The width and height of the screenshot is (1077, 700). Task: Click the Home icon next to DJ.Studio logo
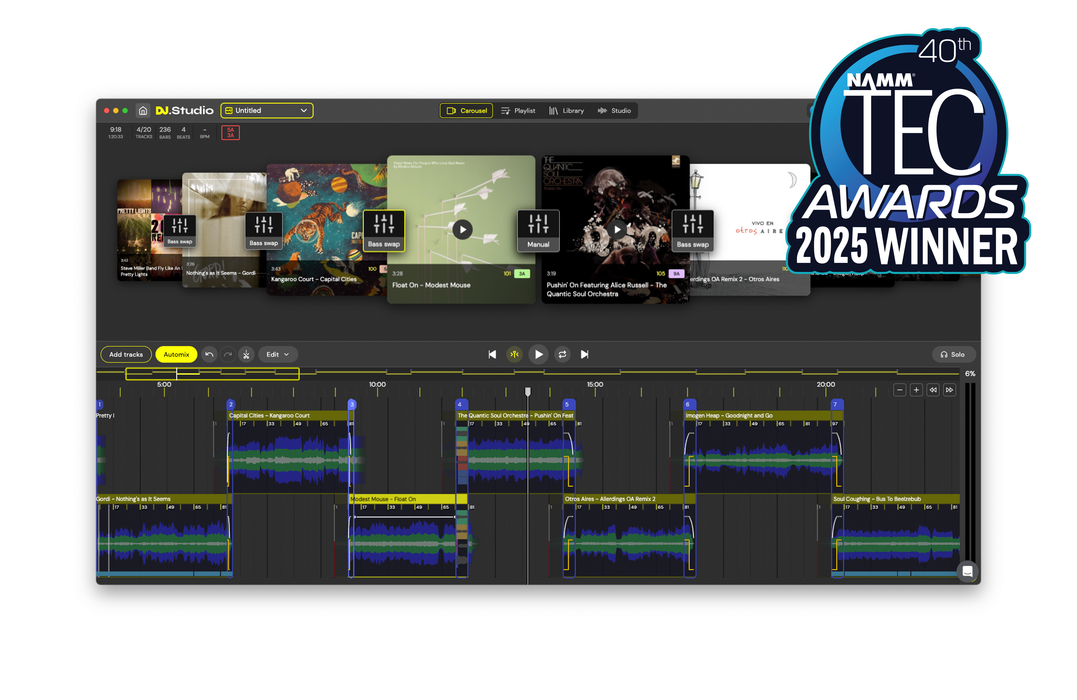point(143,111)
